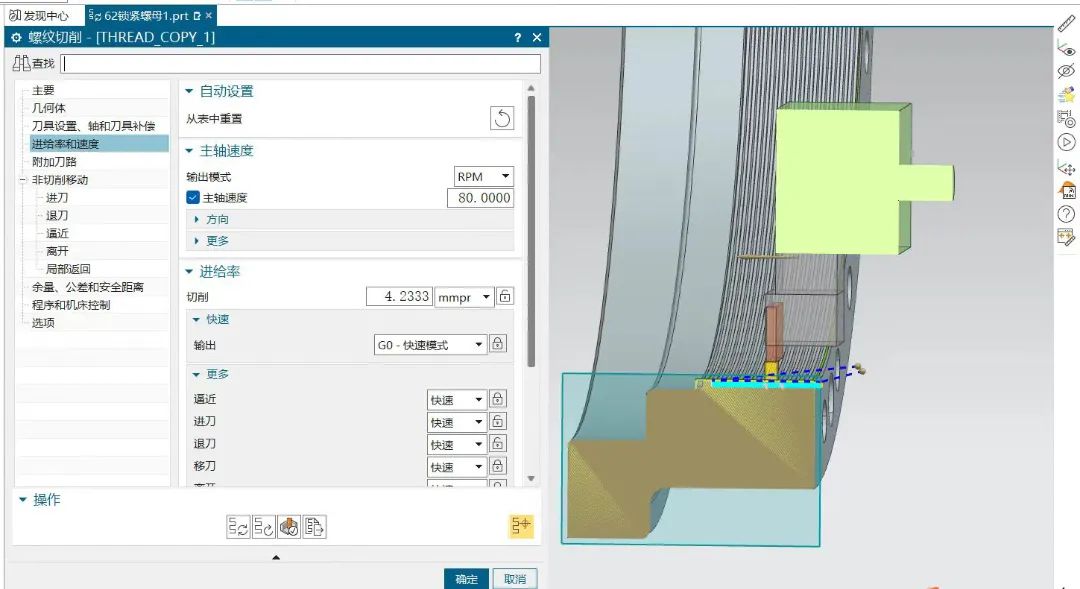Switch to the 发现中心 tab
This screenshot has height=589, width=1080.
click(40, 16)
